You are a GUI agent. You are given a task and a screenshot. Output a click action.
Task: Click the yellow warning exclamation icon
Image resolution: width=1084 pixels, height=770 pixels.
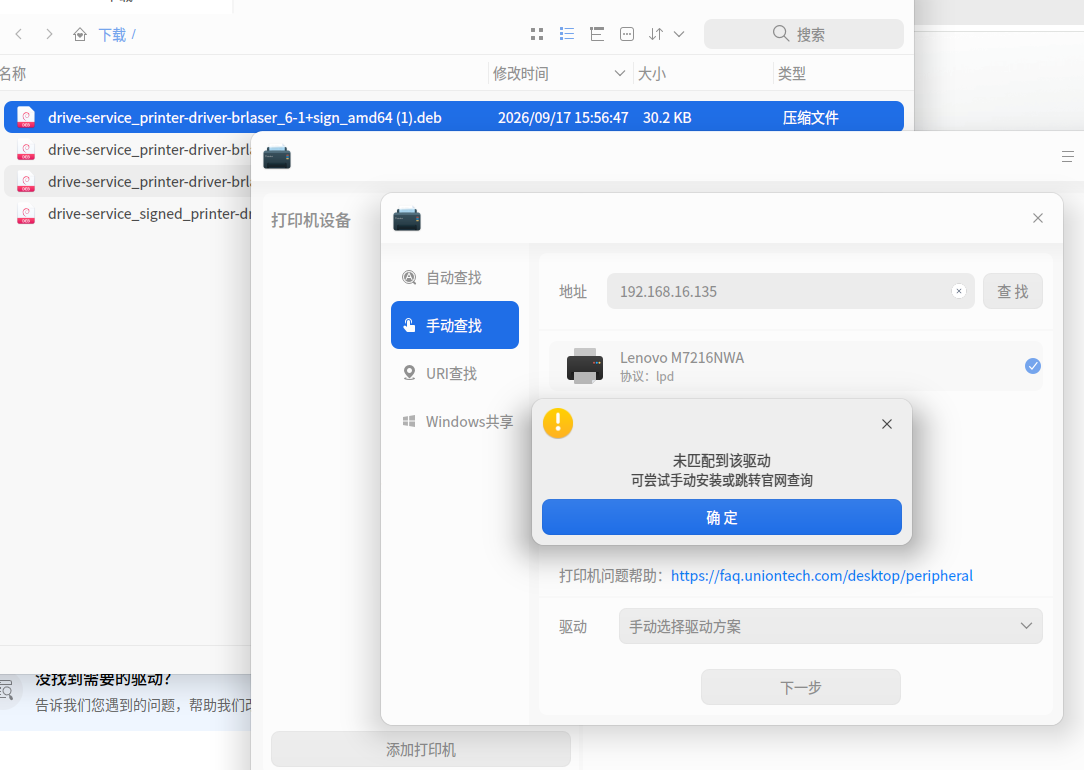coord(558,423)
